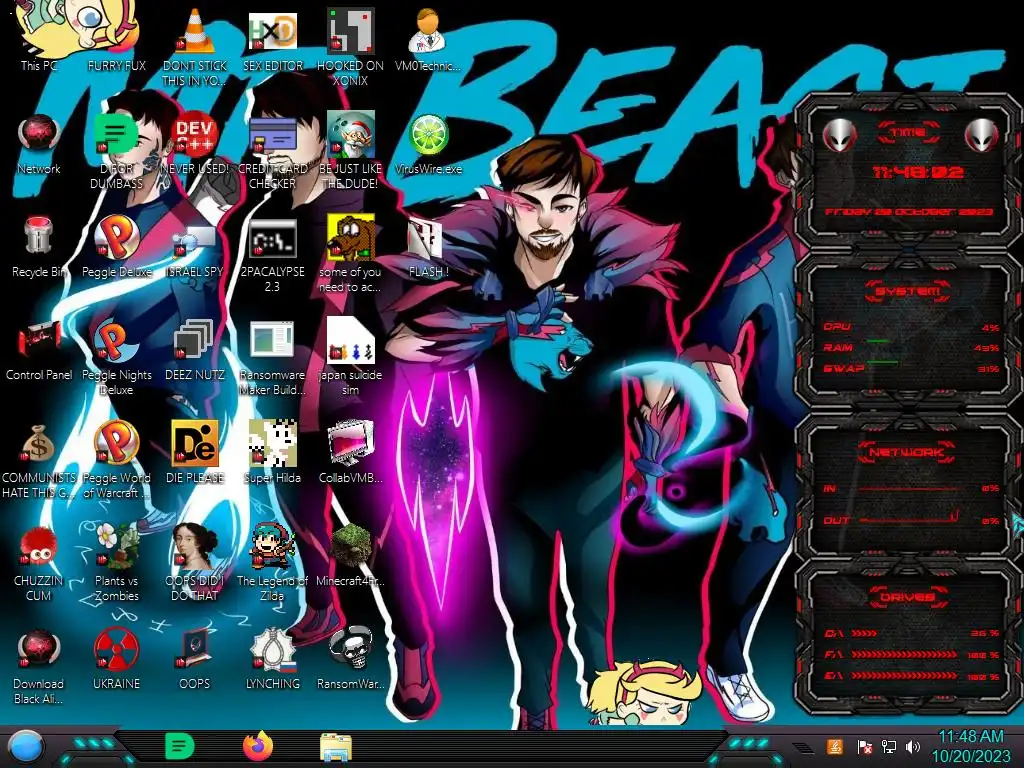
Task: Click the right alien head on the TIME widget
Action: [x=982, y=136]
